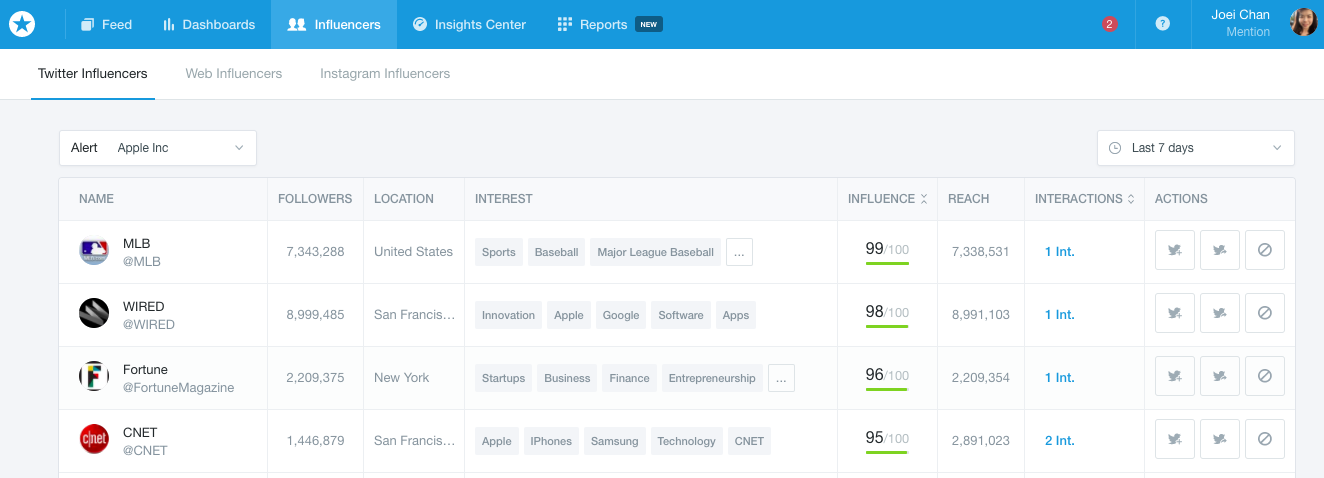Block the MLB influencer
This screenshot has width=1324, height=478.
(1265, 251)
